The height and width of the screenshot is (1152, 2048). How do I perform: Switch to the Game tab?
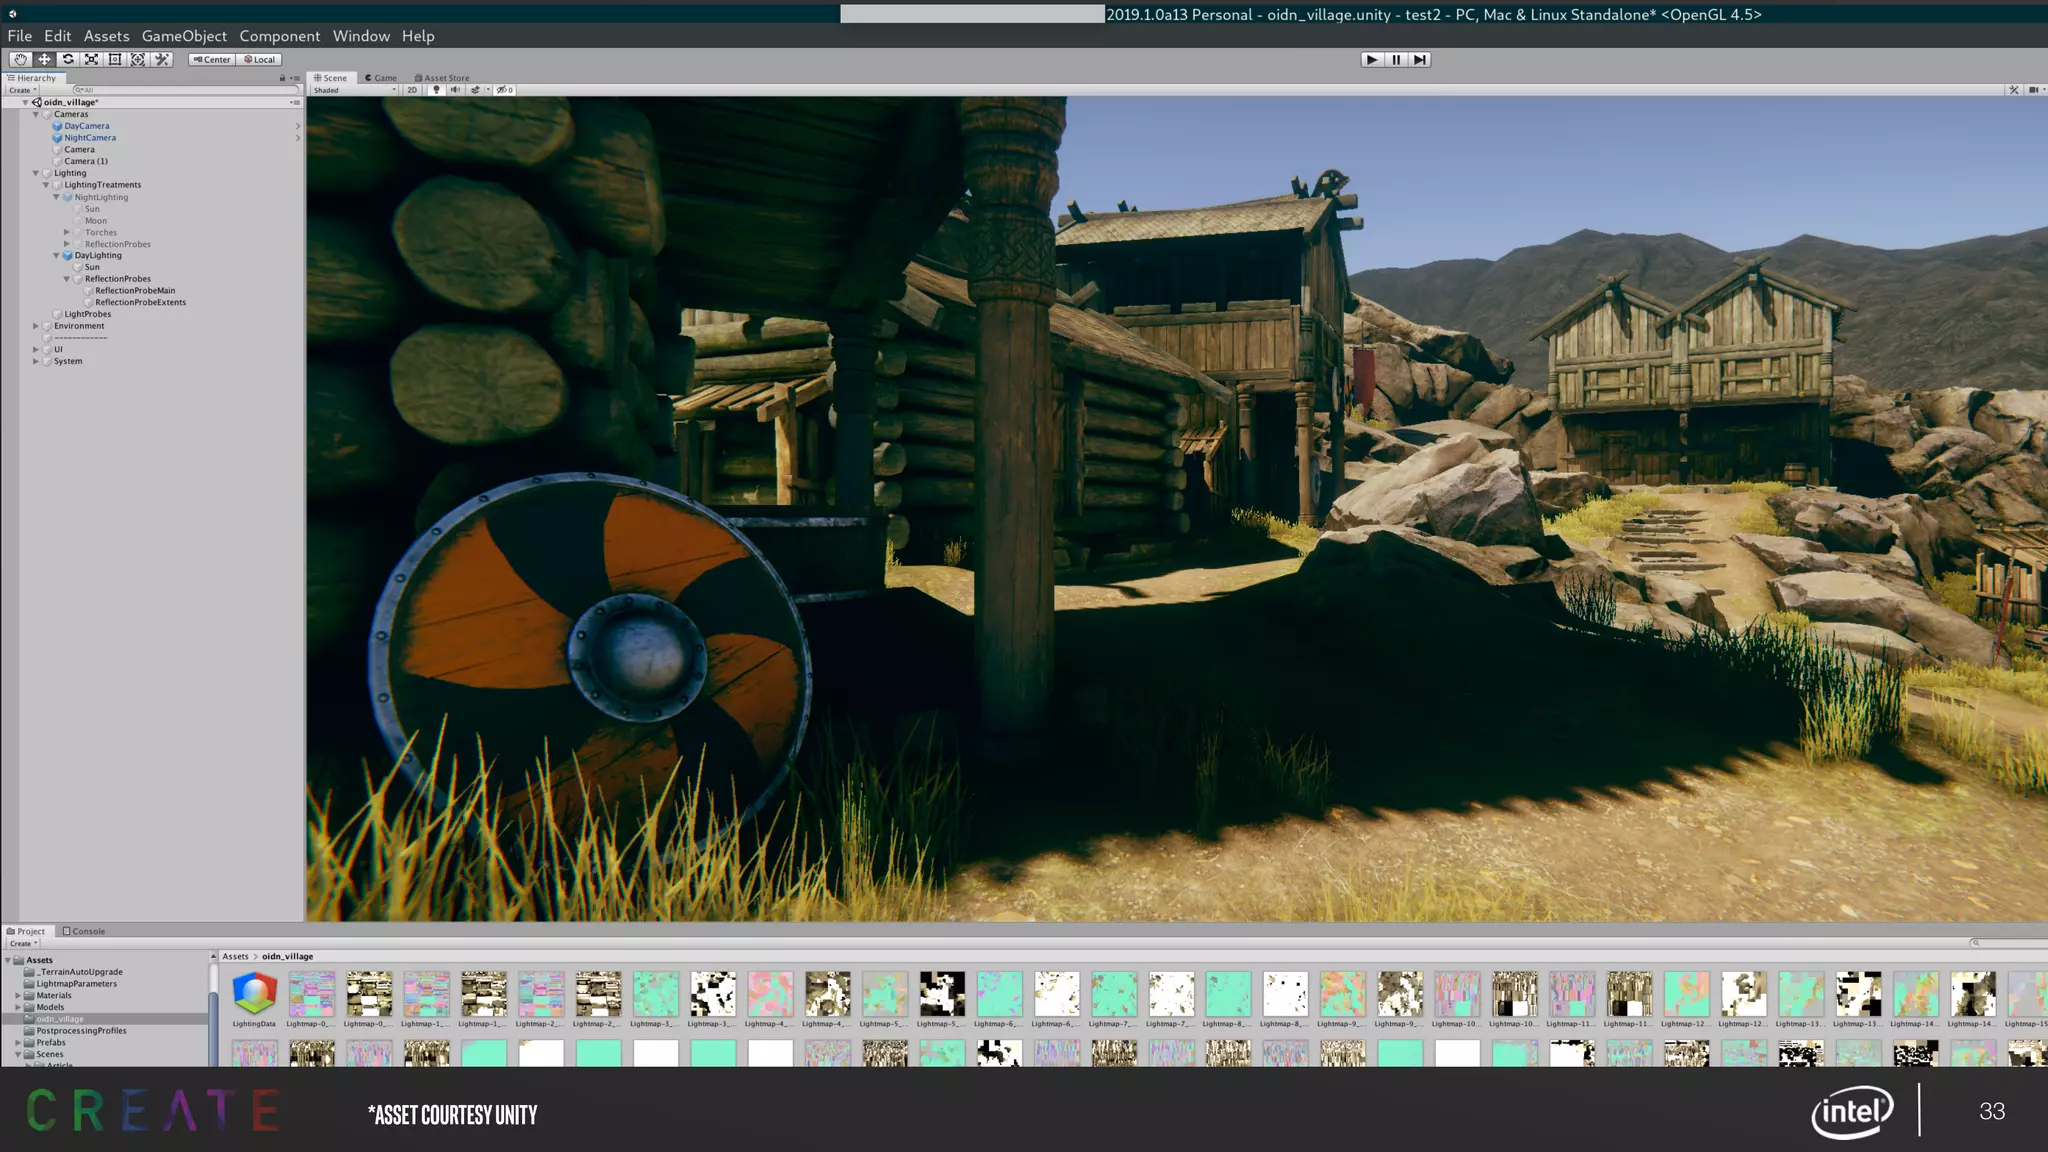381,78
